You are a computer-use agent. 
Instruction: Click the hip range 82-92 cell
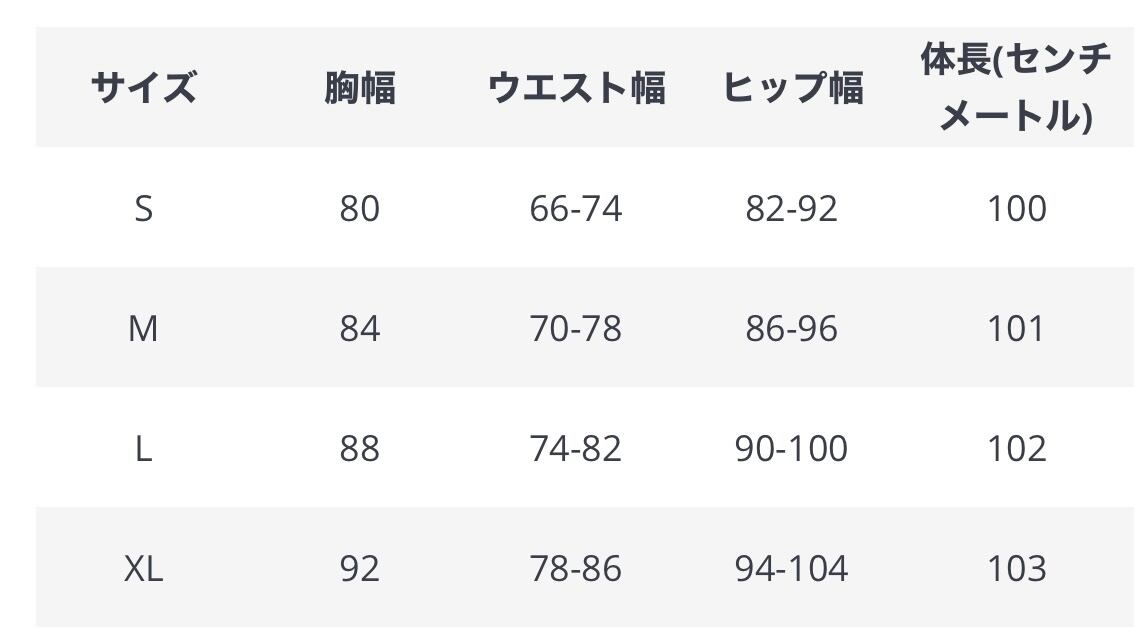pyautogui.click(x=792, y=209)
